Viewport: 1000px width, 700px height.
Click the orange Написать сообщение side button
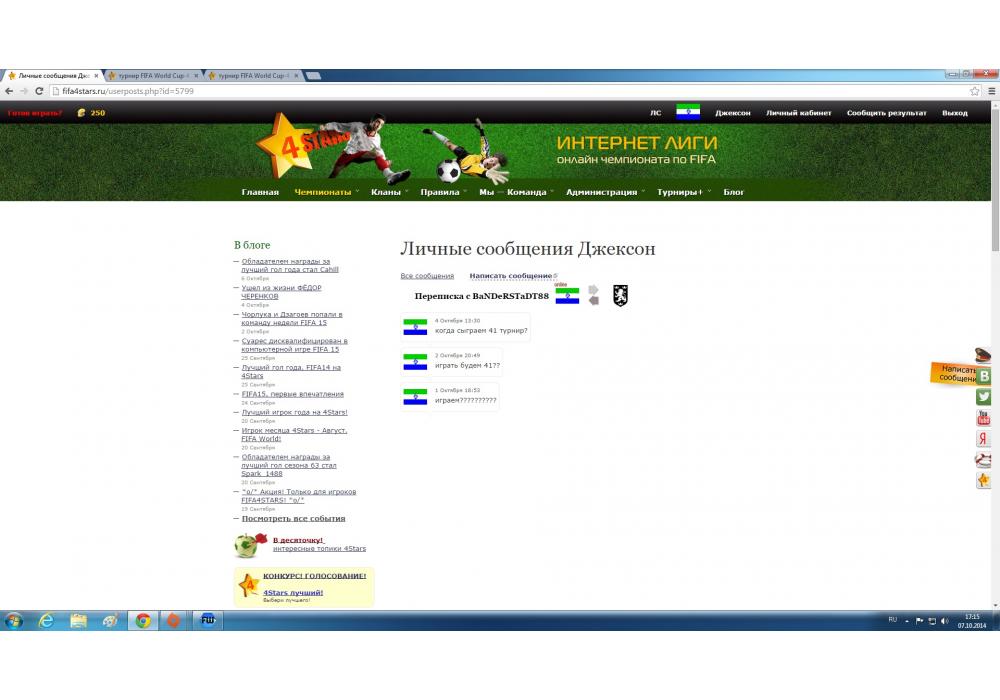(956, 374)
